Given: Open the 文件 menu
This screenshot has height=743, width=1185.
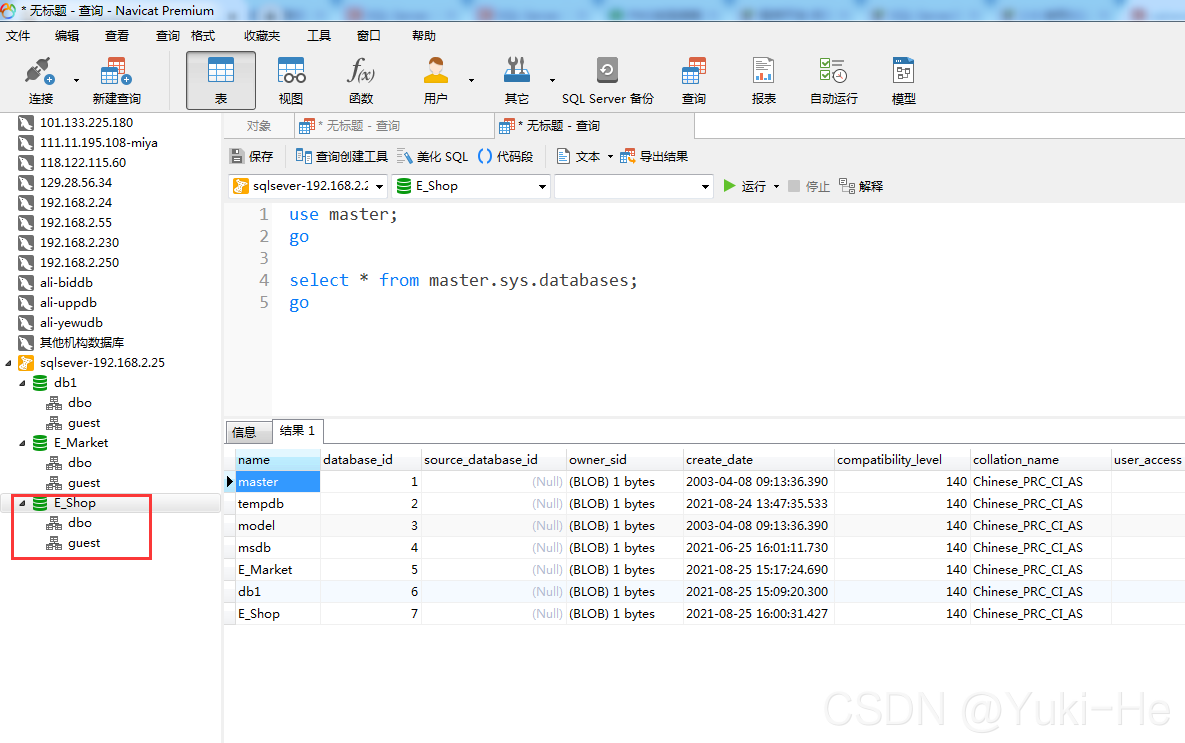Looking at the screenshot, I should [18, 36].
